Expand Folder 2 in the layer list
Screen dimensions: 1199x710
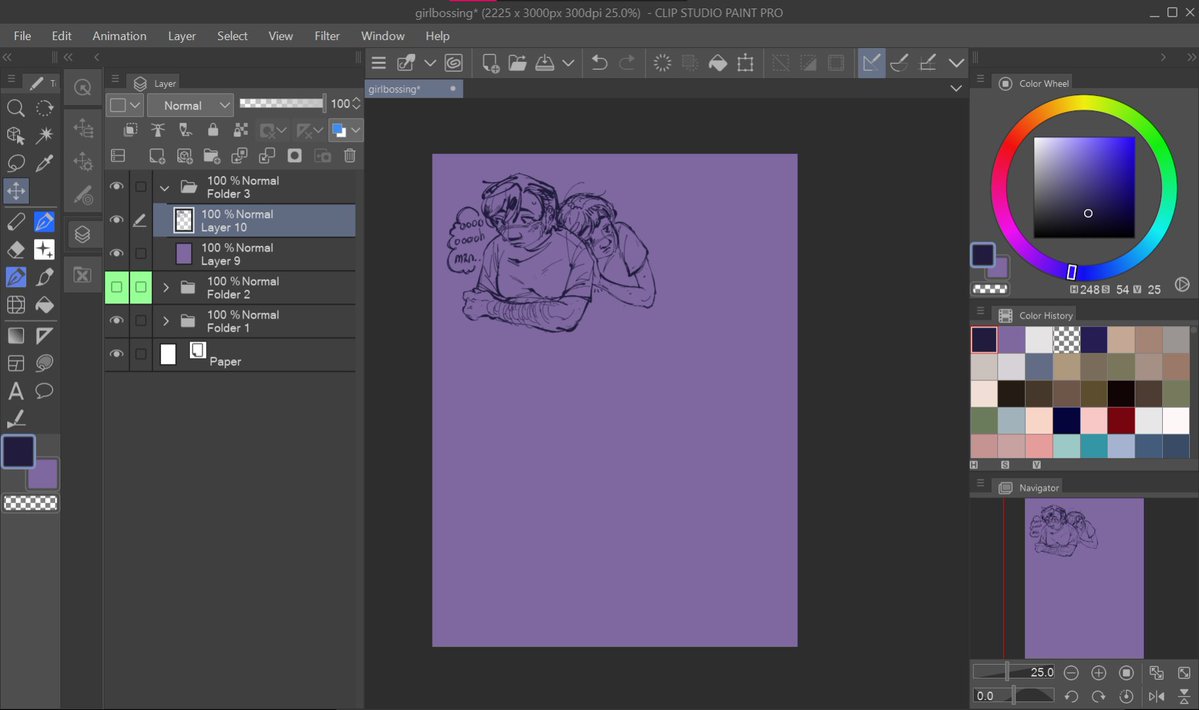[x=165, y=287]
